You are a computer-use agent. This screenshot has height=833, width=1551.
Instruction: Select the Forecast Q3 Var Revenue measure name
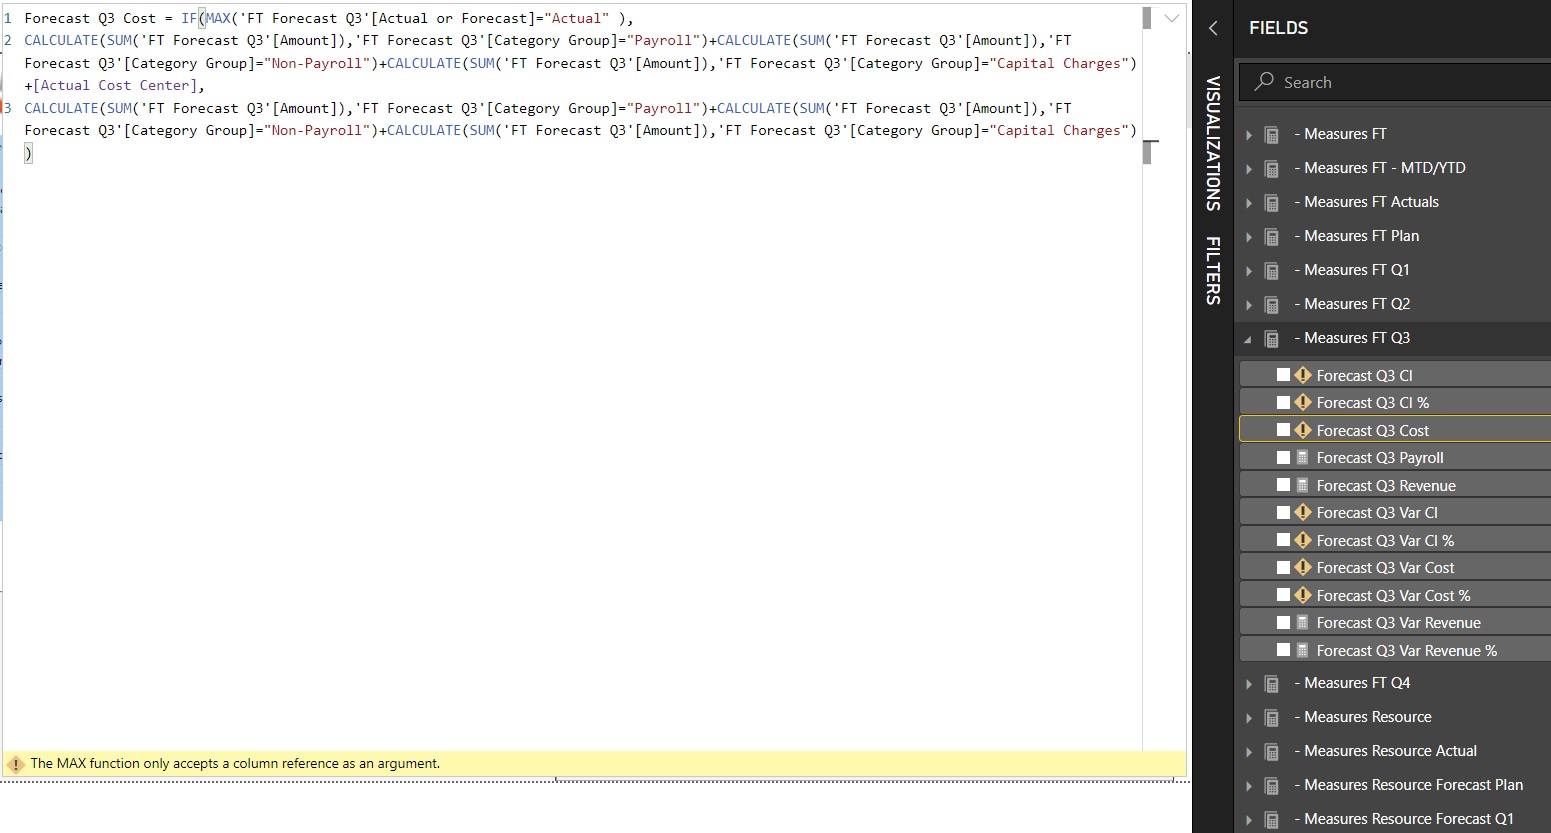[1398, 622]
